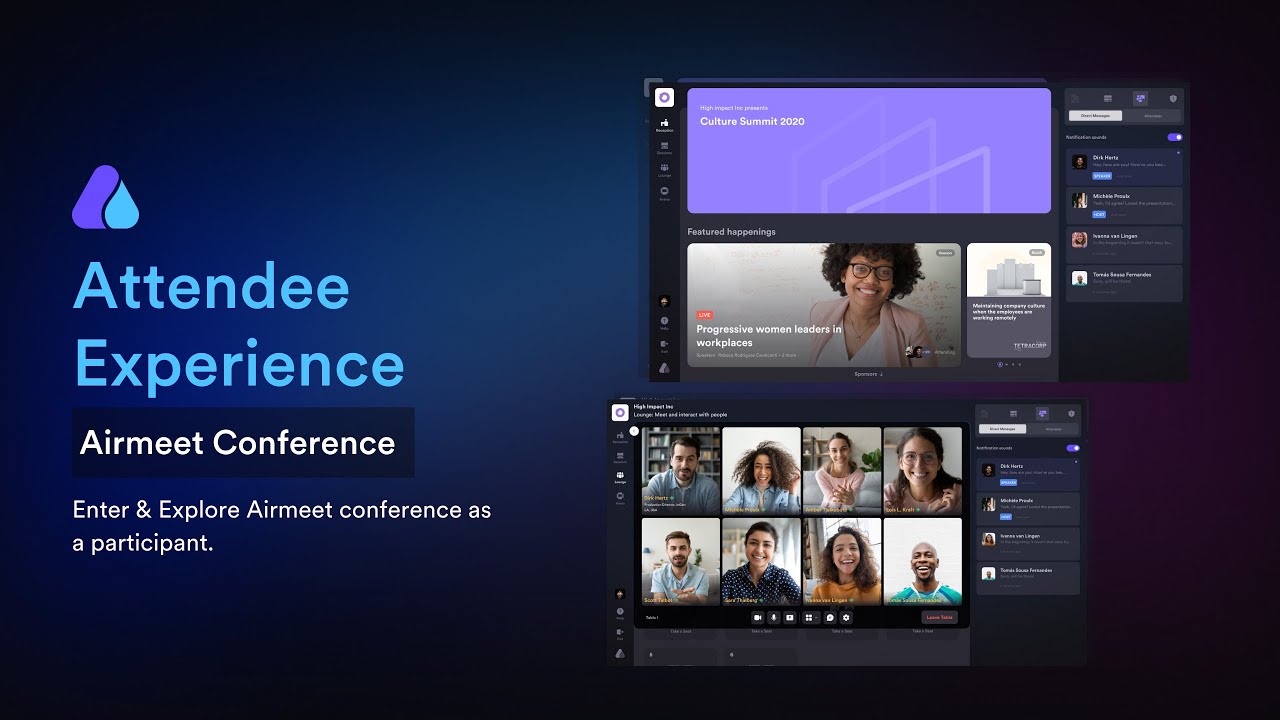Mute the microphone in the lounge table toolbar

pos(773,618)
